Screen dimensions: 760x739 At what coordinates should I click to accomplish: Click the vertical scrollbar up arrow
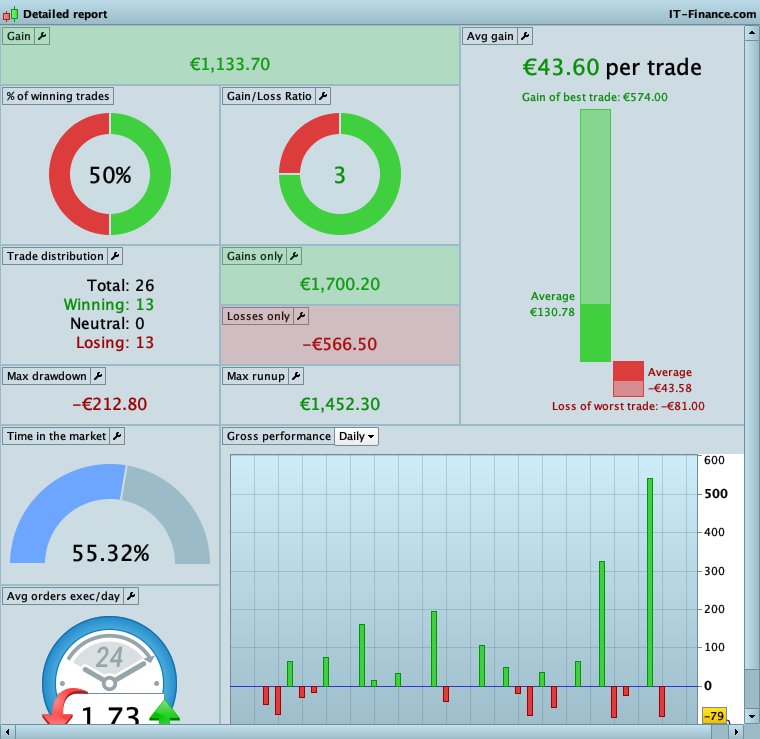752,33
